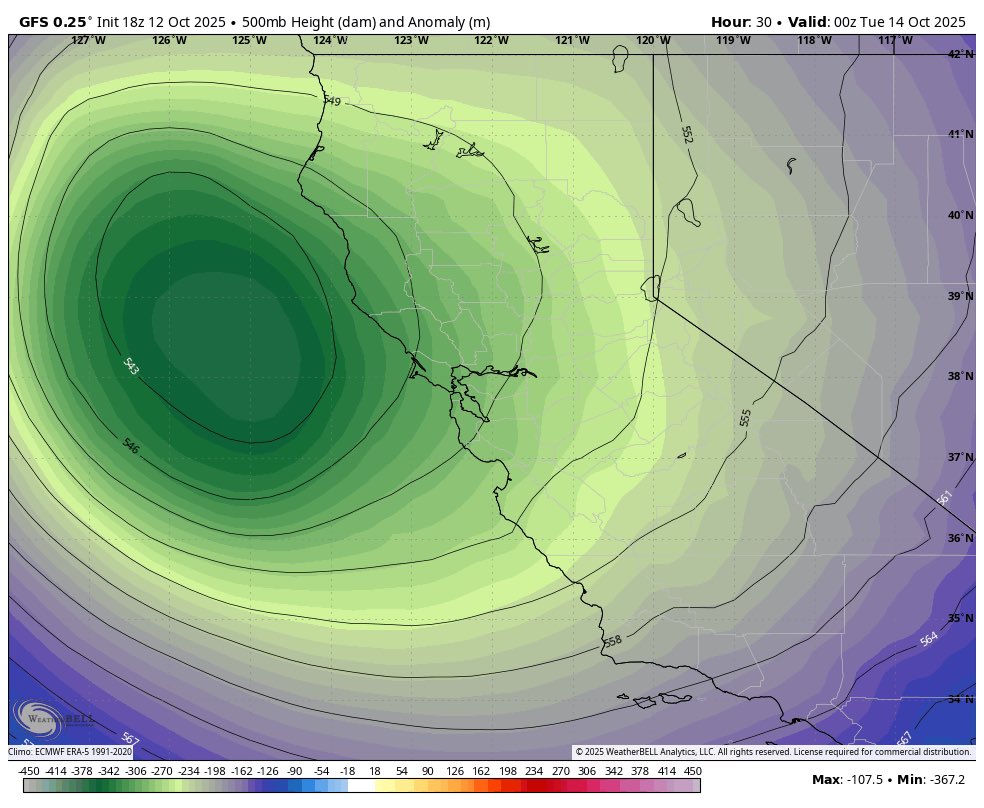The width and height of the screenshot is (984, 808).
Task: Click the 117°W longitude label
Action: click(x=896, y=40)
